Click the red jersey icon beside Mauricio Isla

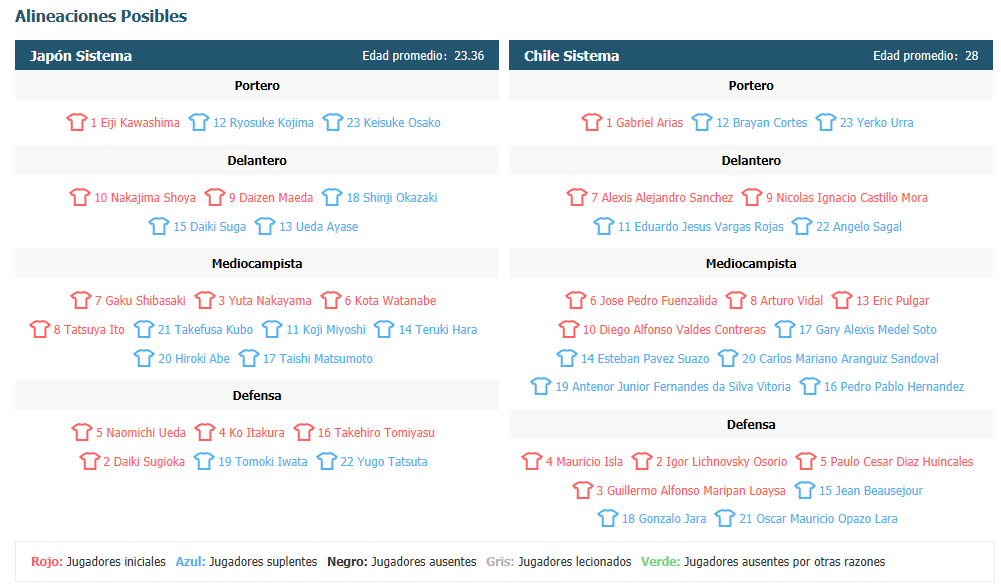click(x=532, y=461)
